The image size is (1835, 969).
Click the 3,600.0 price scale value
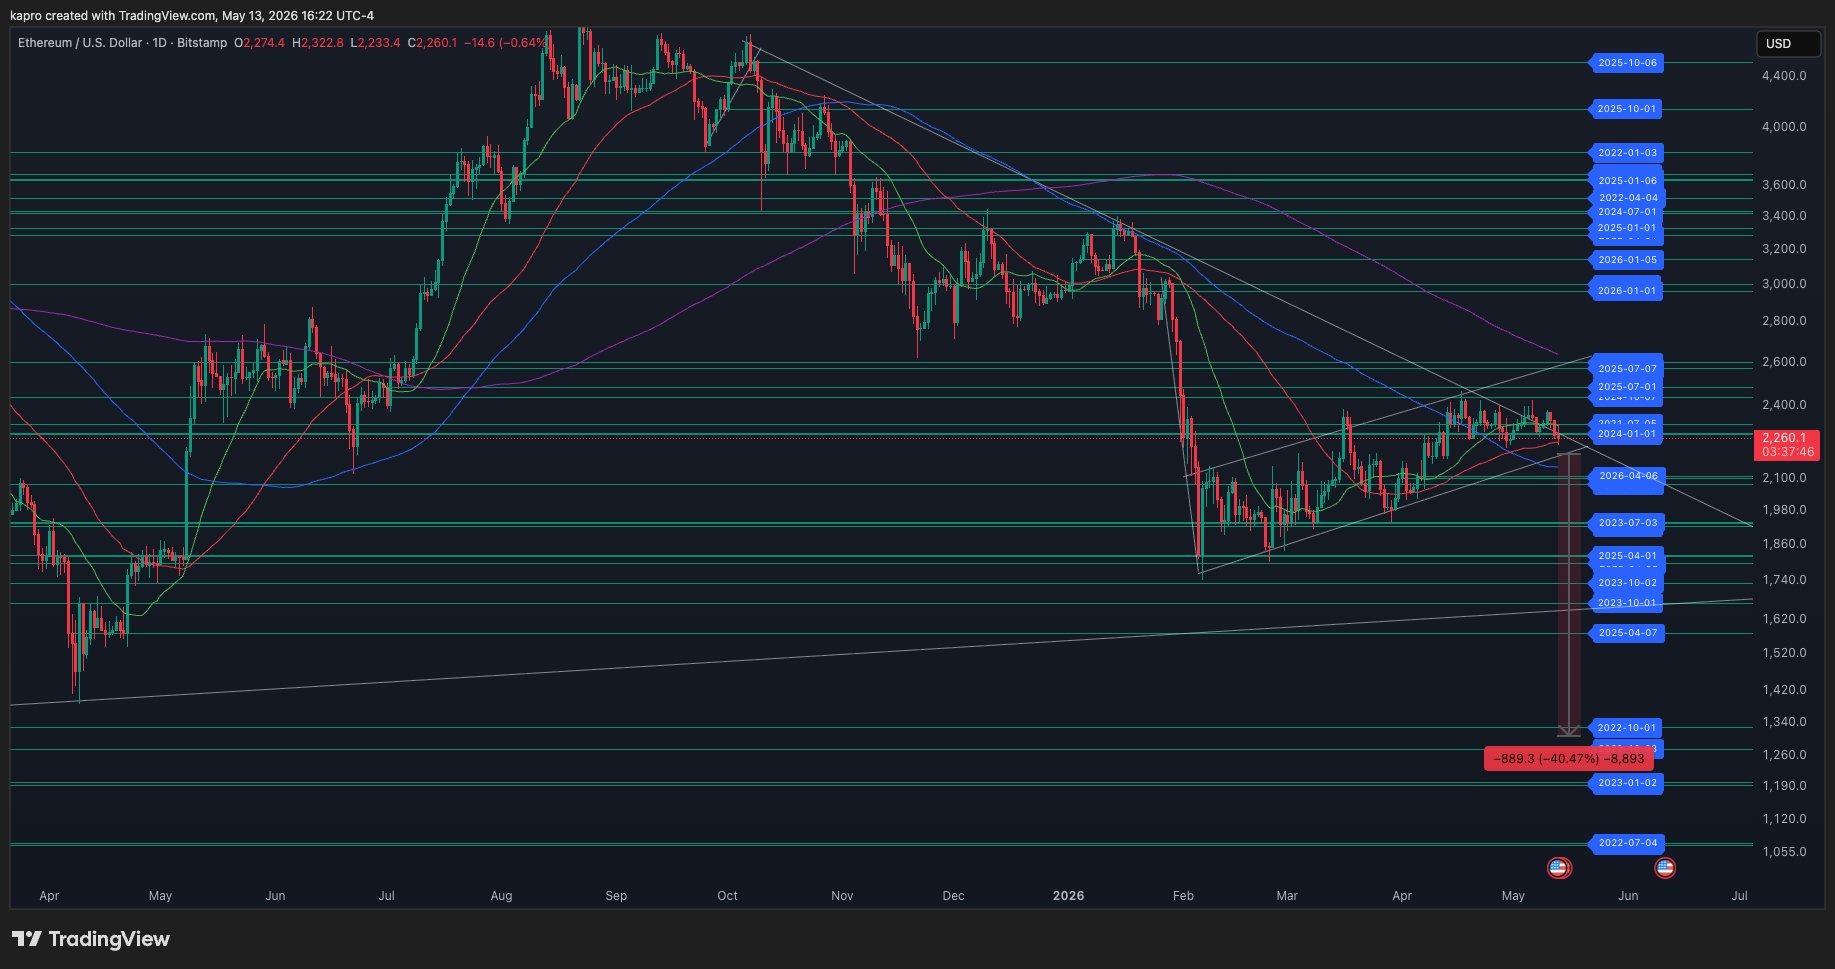[1784, 185]
